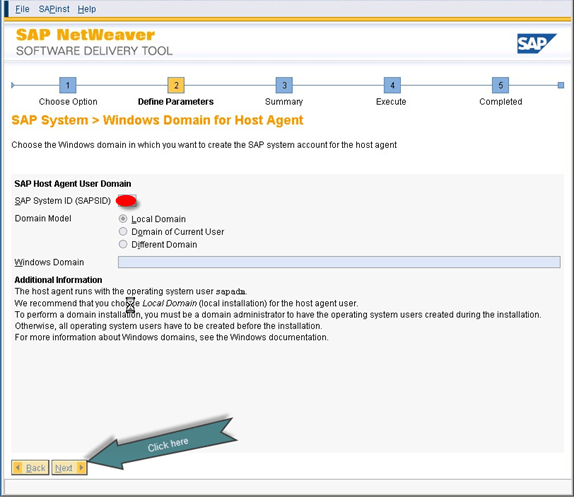Click the "Completed" step label
Image resolution: width=574 pixels, height=498 pixels.
[501, 102]
